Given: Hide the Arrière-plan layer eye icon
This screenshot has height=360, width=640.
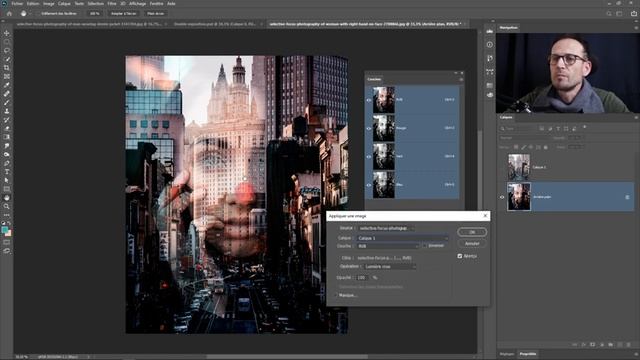Looking at the screenshot, I should tap(502, 197).
